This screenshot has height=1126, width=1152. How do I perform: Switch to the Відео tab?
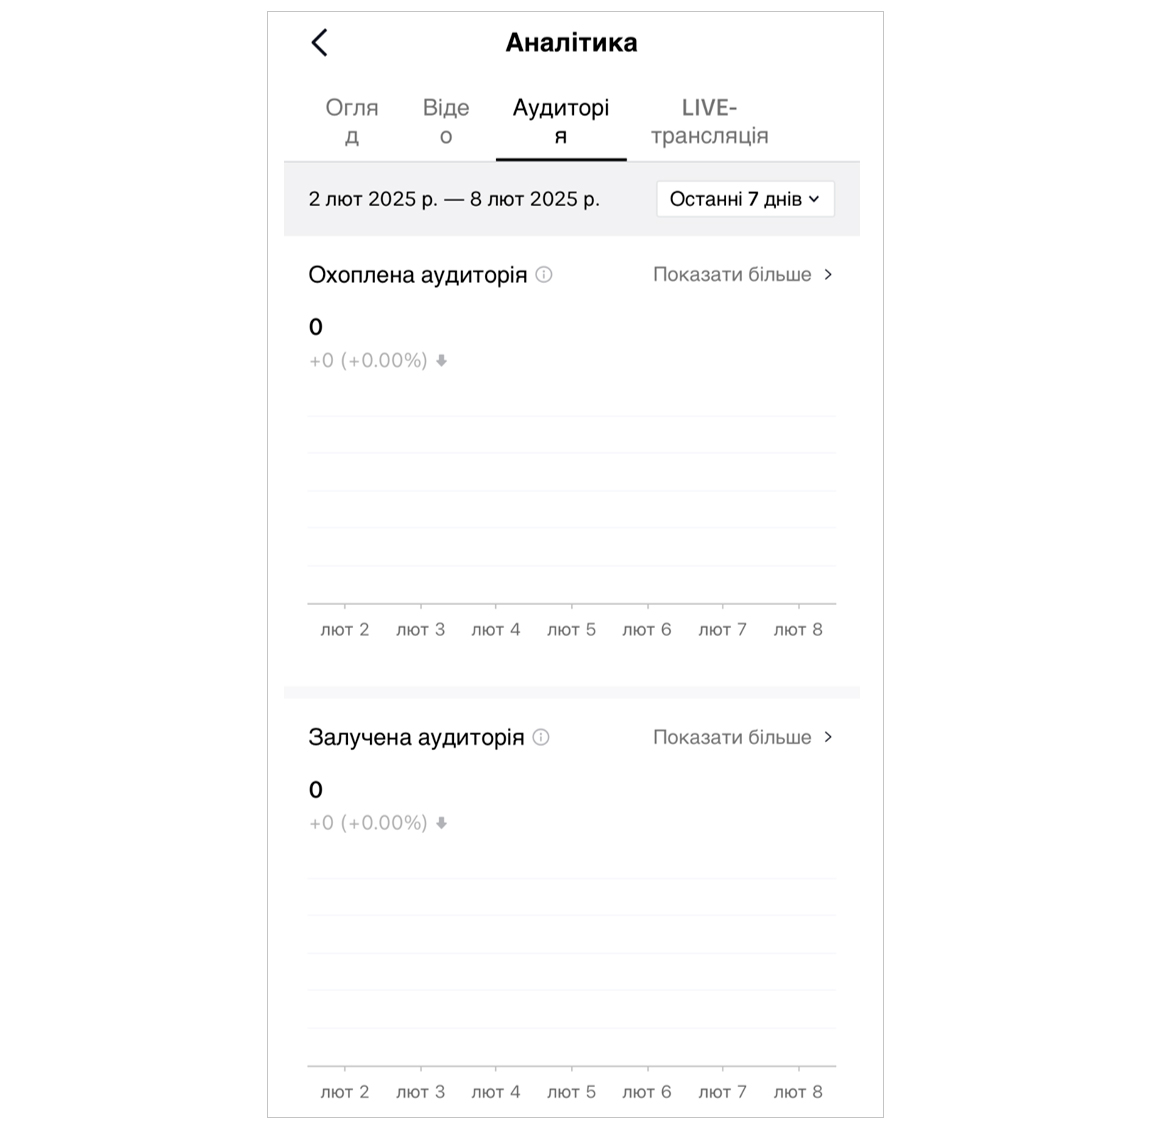(x=446, y=122)
